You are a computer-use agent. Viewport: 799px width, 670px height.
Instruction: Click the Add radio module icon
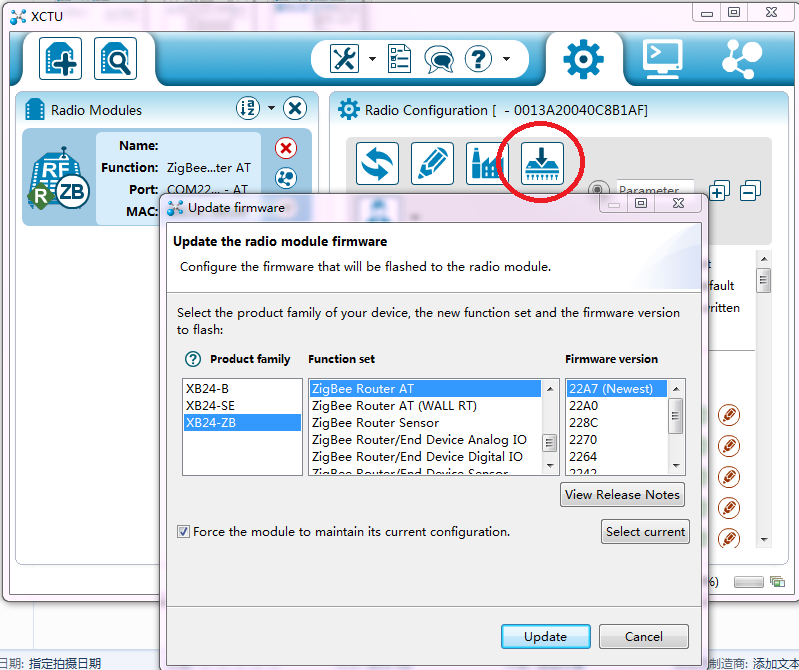(60, 59)
